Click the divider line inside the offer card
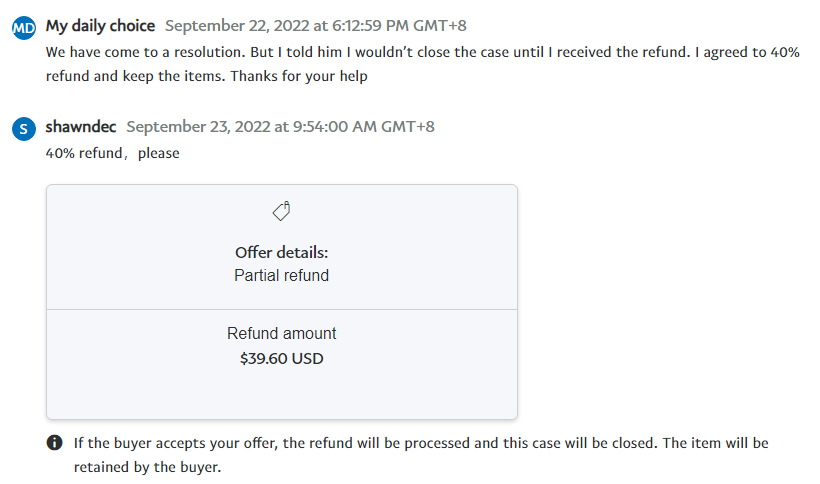 (281, 309)
